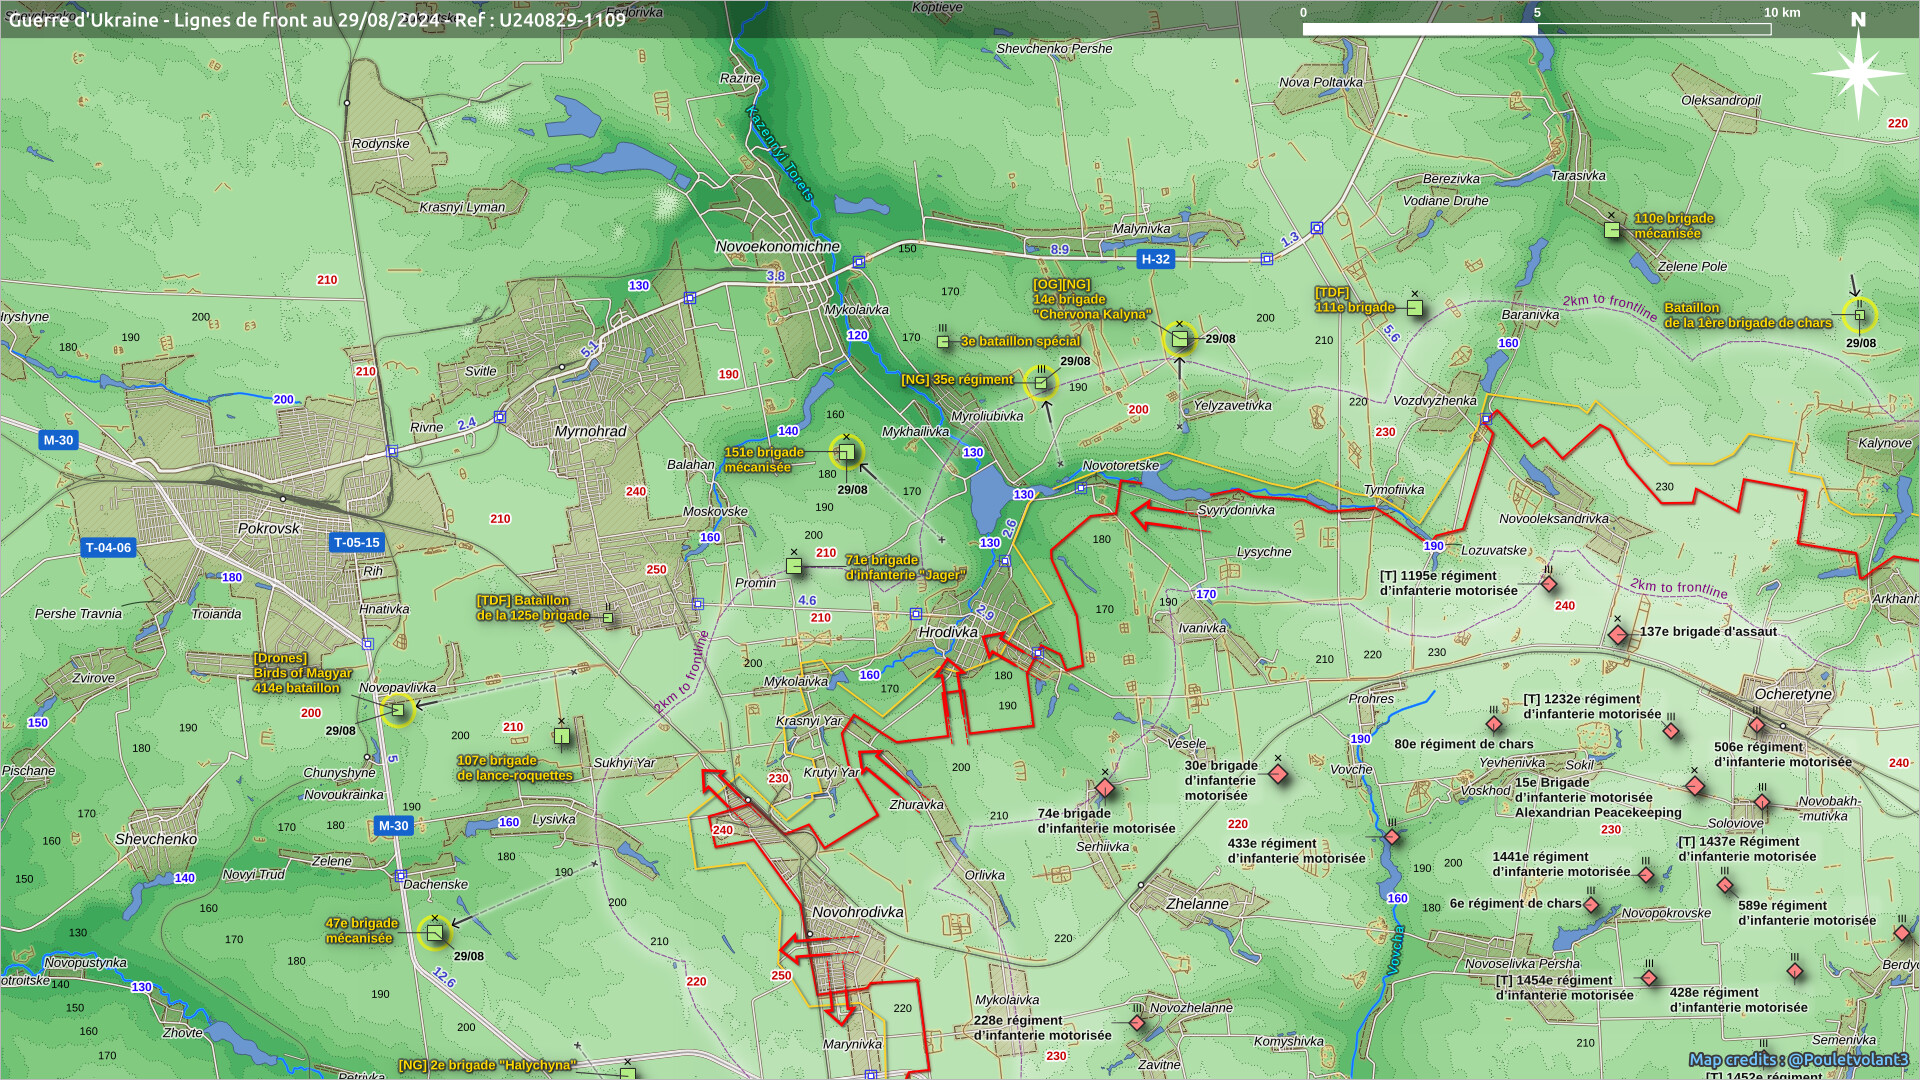Viewport: 1920px width, 1080px height.
Task: Click the 110e brigade mécanisée unit icon
Action: (x=1611, y=230)
